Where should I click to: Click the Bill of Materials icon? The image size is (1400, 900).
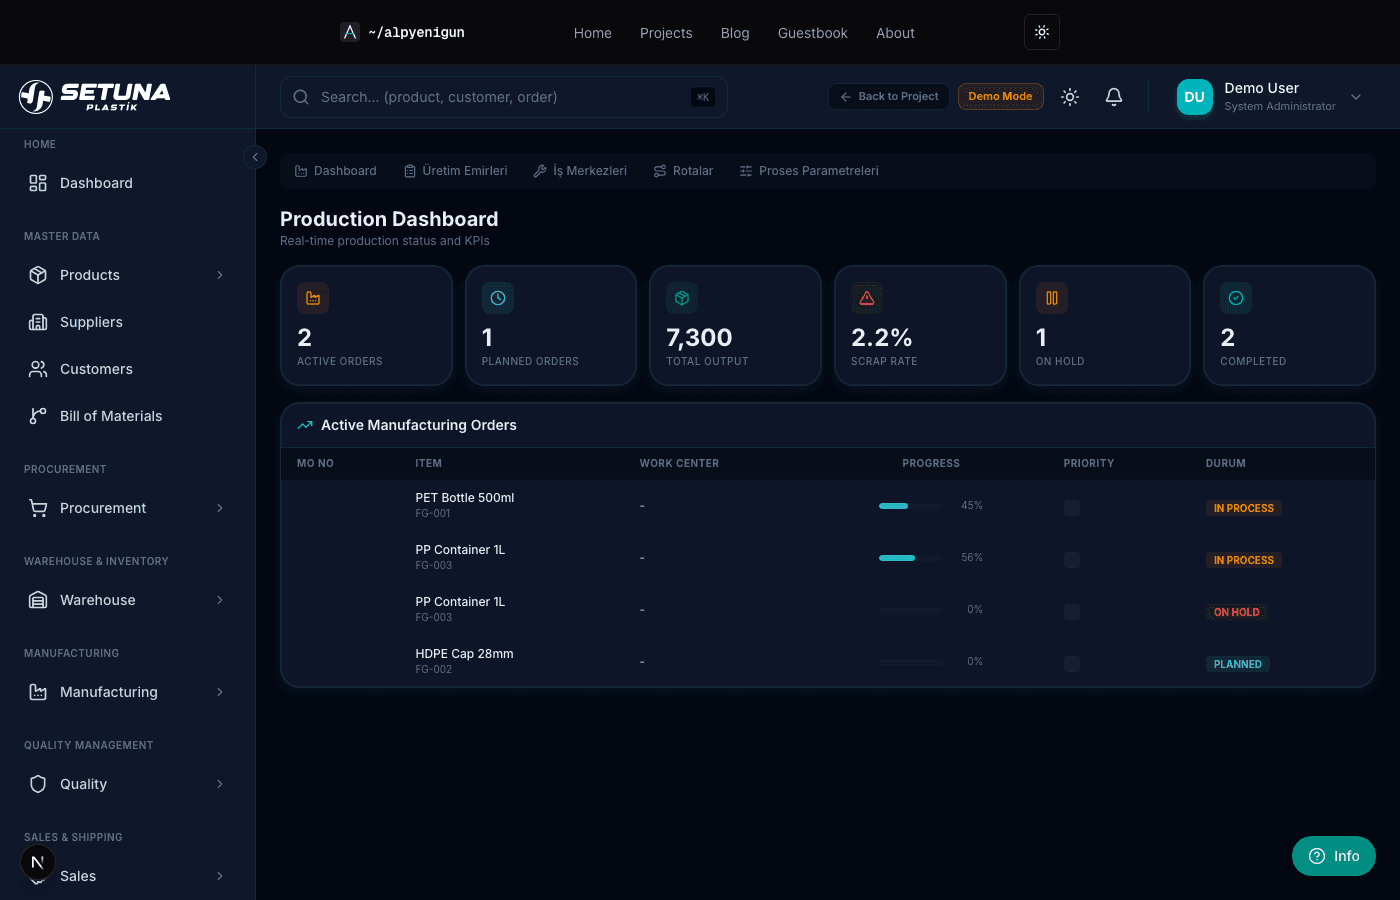pyautogui.click(x=38, y=416)
